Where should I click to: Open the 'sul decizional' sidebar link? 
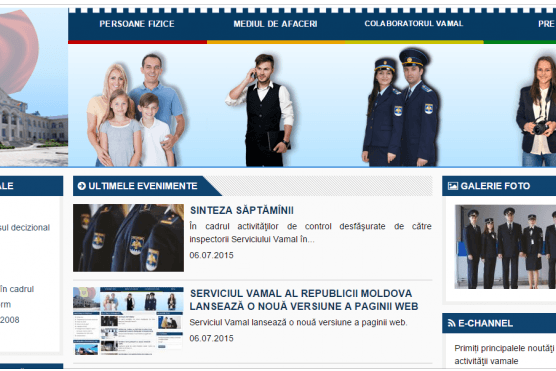point(25,228)
